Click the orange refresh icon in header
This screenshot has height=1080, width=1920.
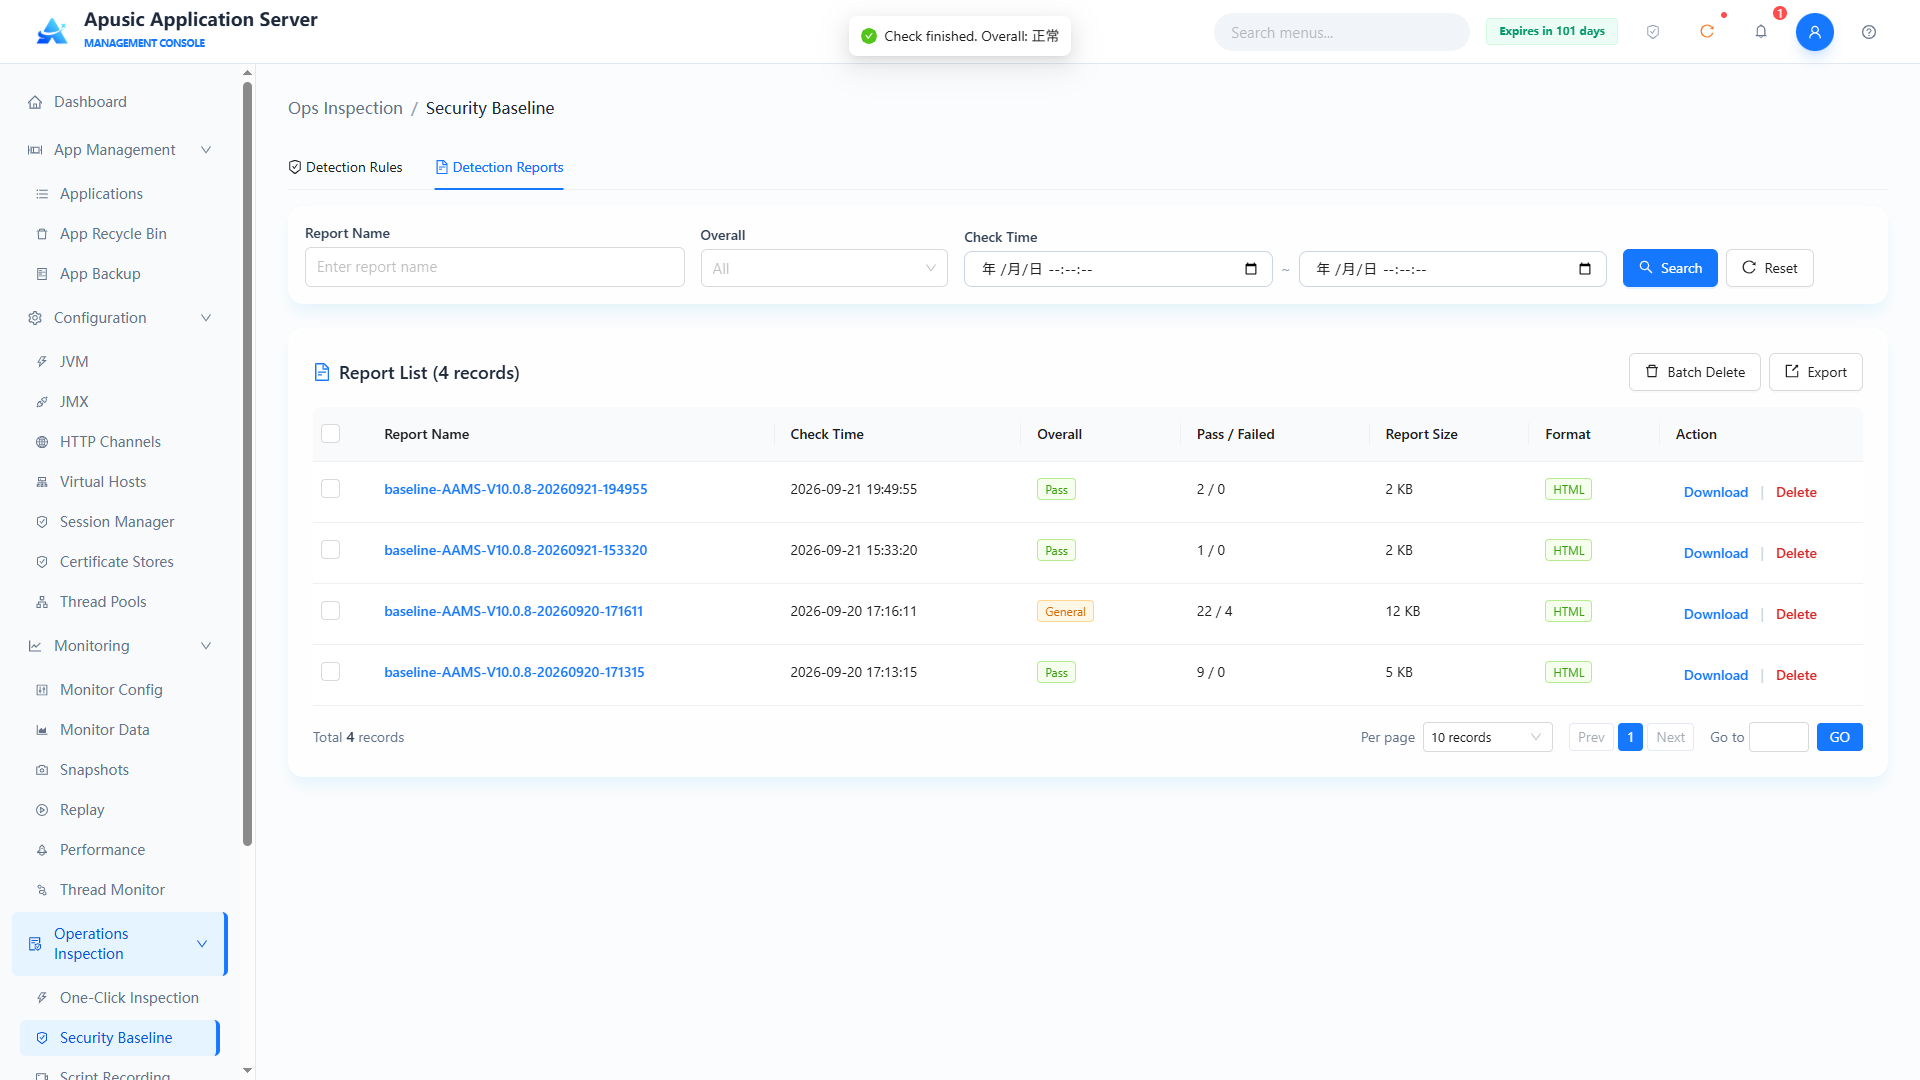pyautogui.click(x=1707, y=32)
